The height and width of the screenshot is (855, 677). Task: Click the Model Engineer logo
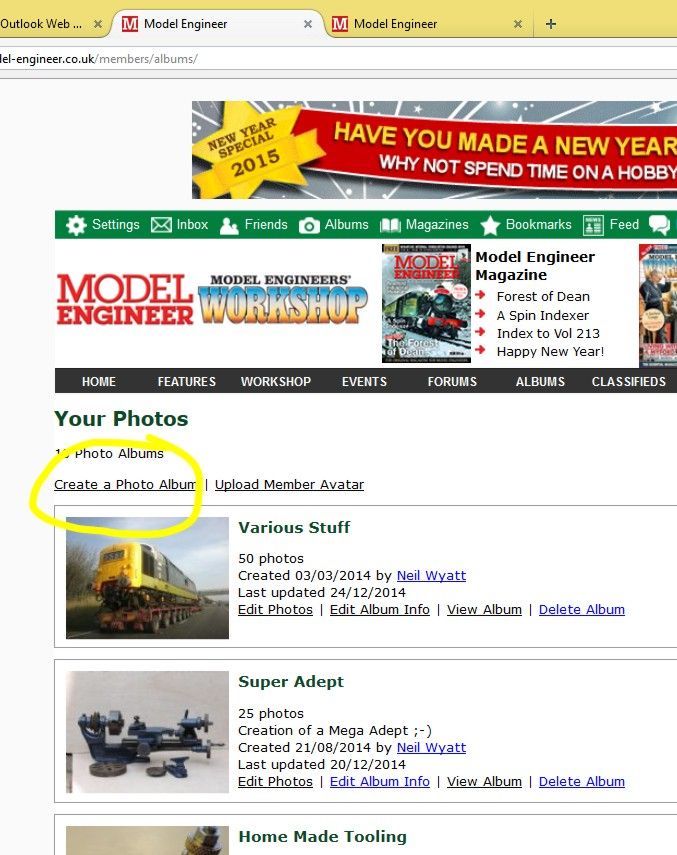[x=125, y=299]
